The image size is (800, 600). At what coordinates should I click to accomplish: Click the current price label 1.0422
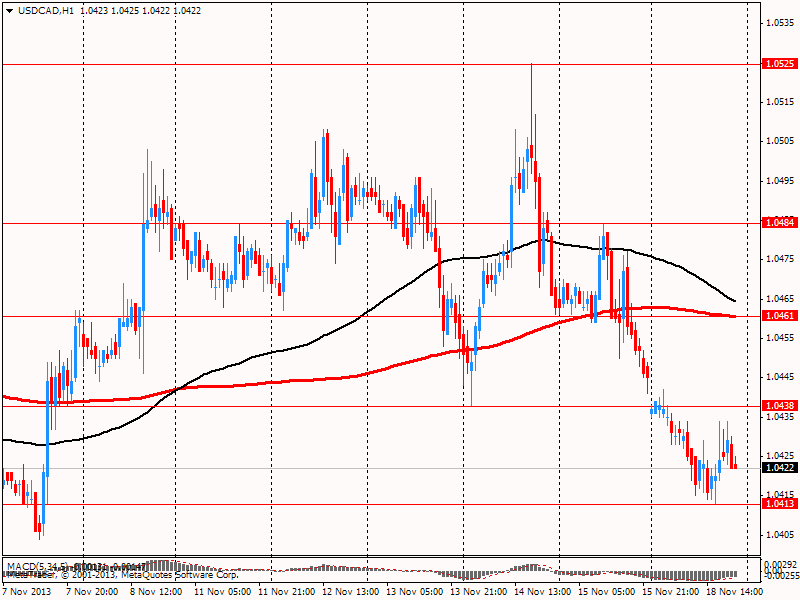(x=780, y=468)
